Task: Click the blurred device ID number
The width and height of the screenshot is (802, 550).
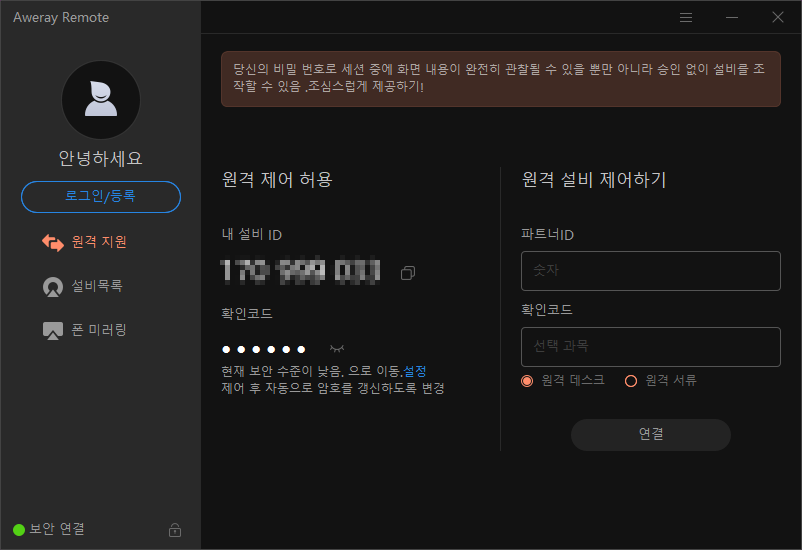Action: [301, 271]
